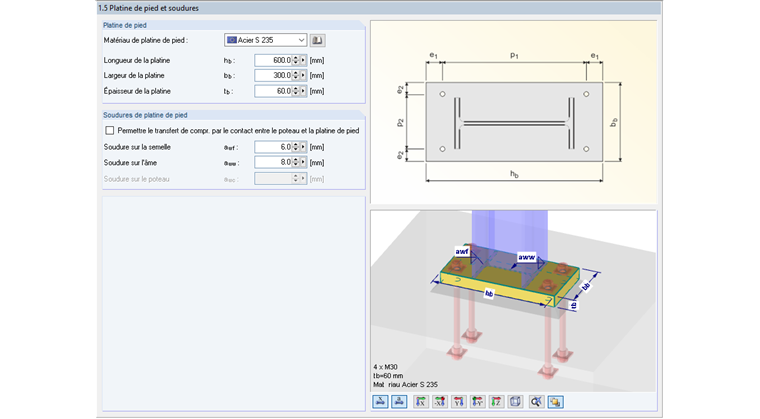This screenshot has height=419, width=760.
Task: Open the material library book icon
Action: click(317, 40)
